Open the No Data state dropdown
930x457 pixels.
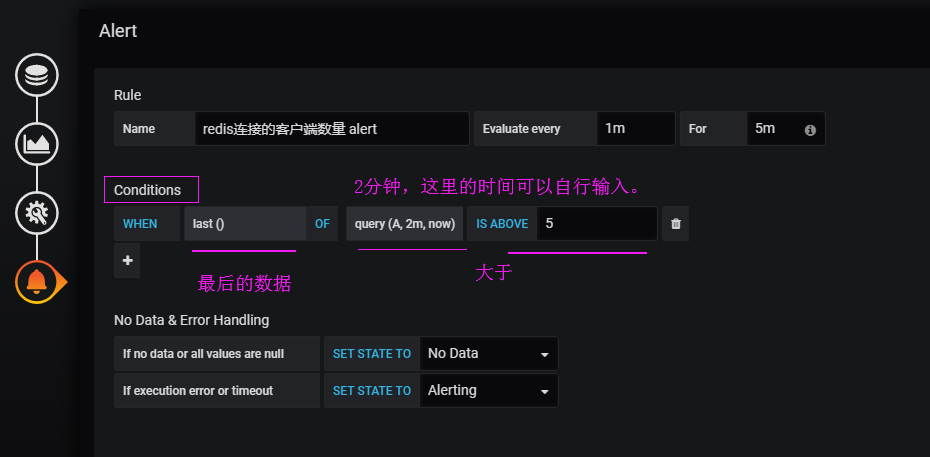tap(489, 354)
